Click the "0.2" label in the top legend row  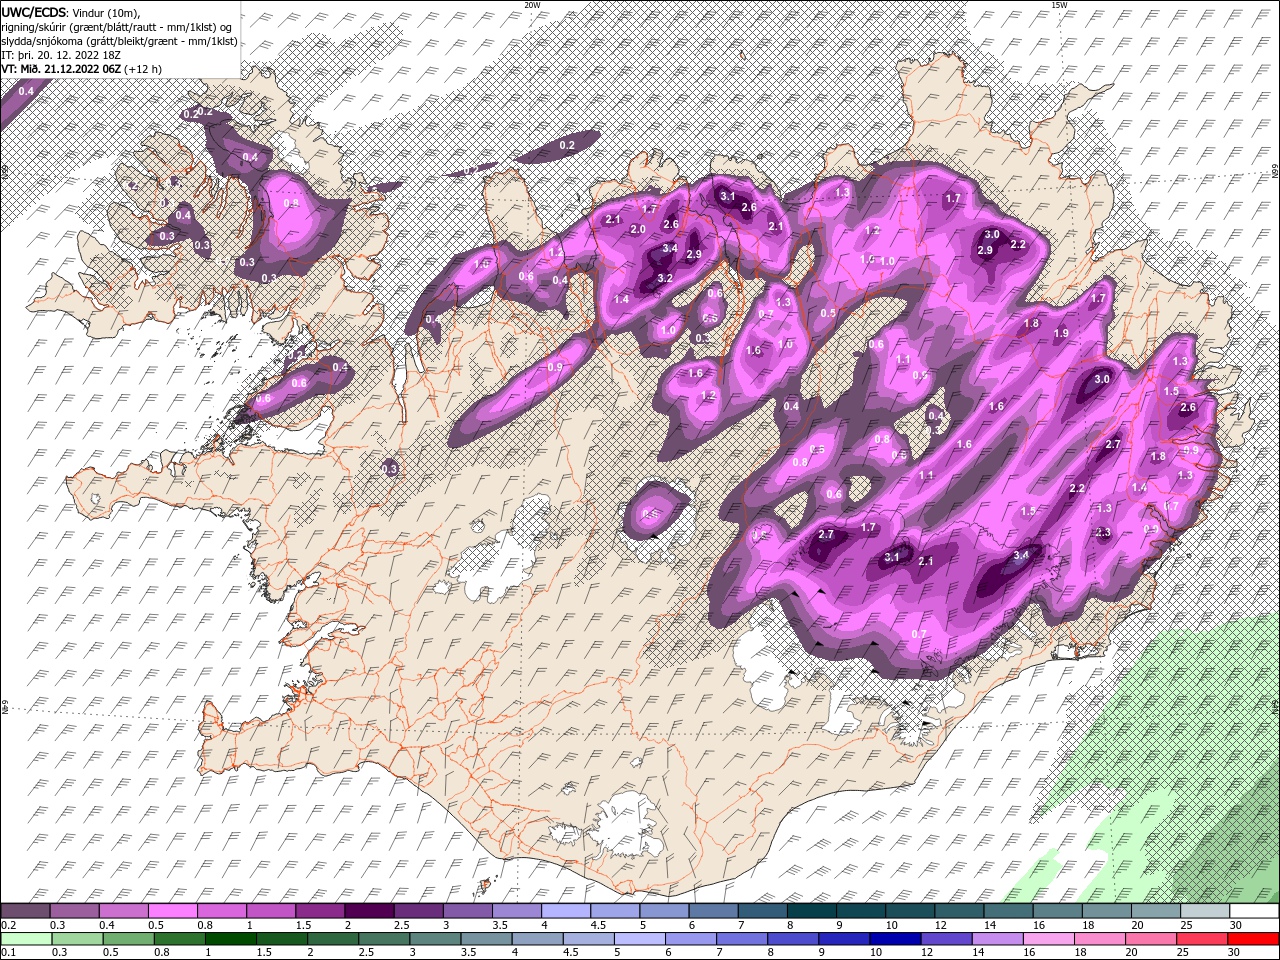pyautogui.click(x=7, y=925)
